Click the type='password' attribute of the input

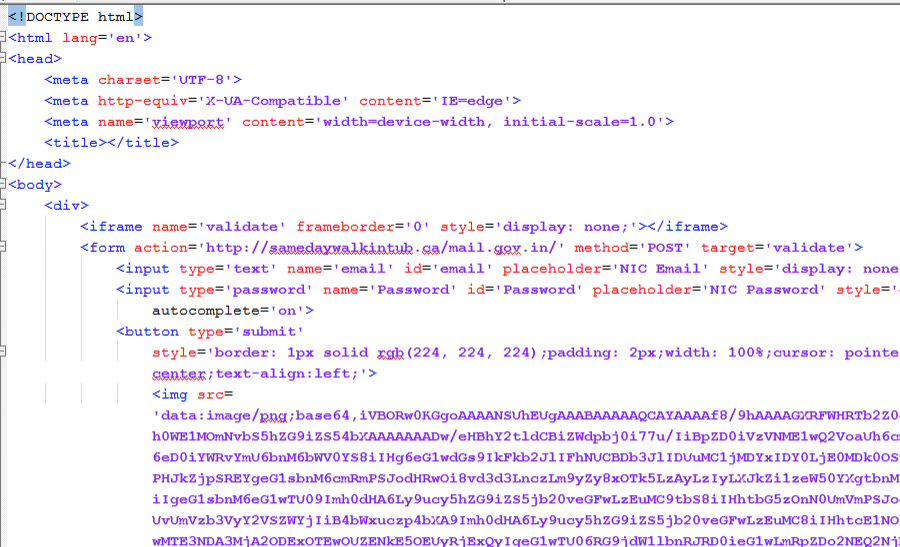[246, 290]
